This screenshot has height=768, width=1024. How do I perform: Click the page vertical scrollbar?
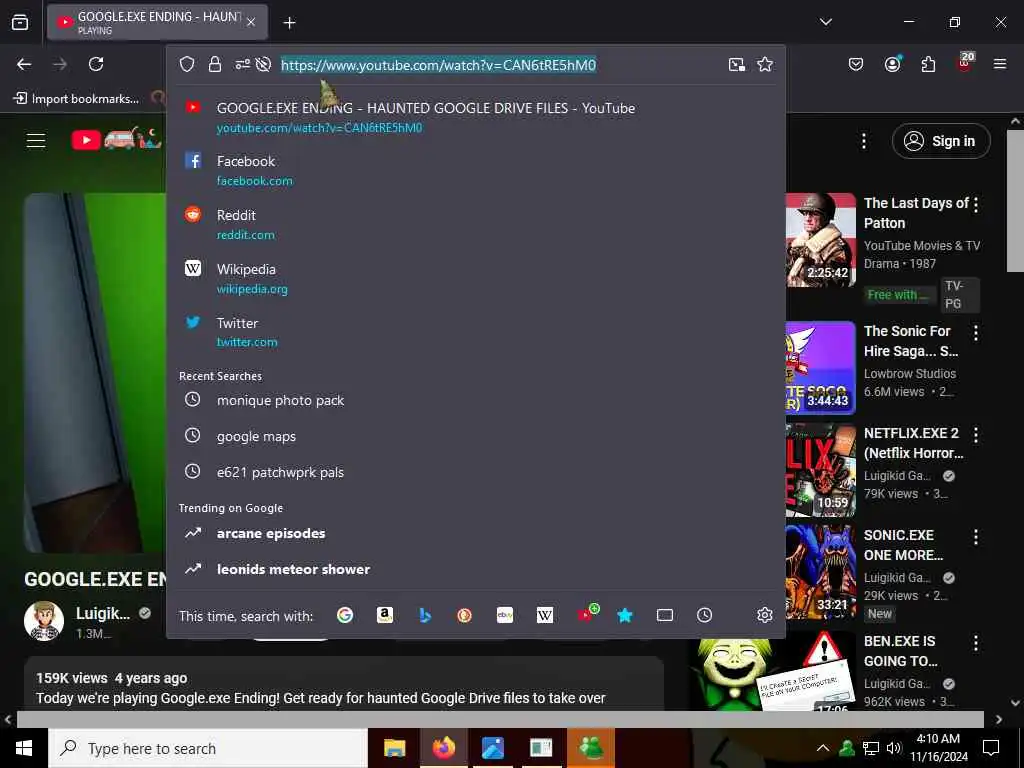pos(1015,200)
